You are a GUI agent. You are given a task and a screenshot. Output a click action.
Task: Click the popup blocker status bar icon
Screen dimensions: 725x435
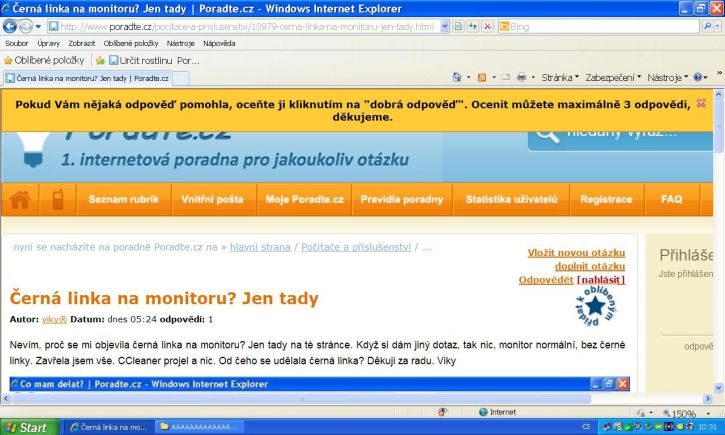coord(442,412)
